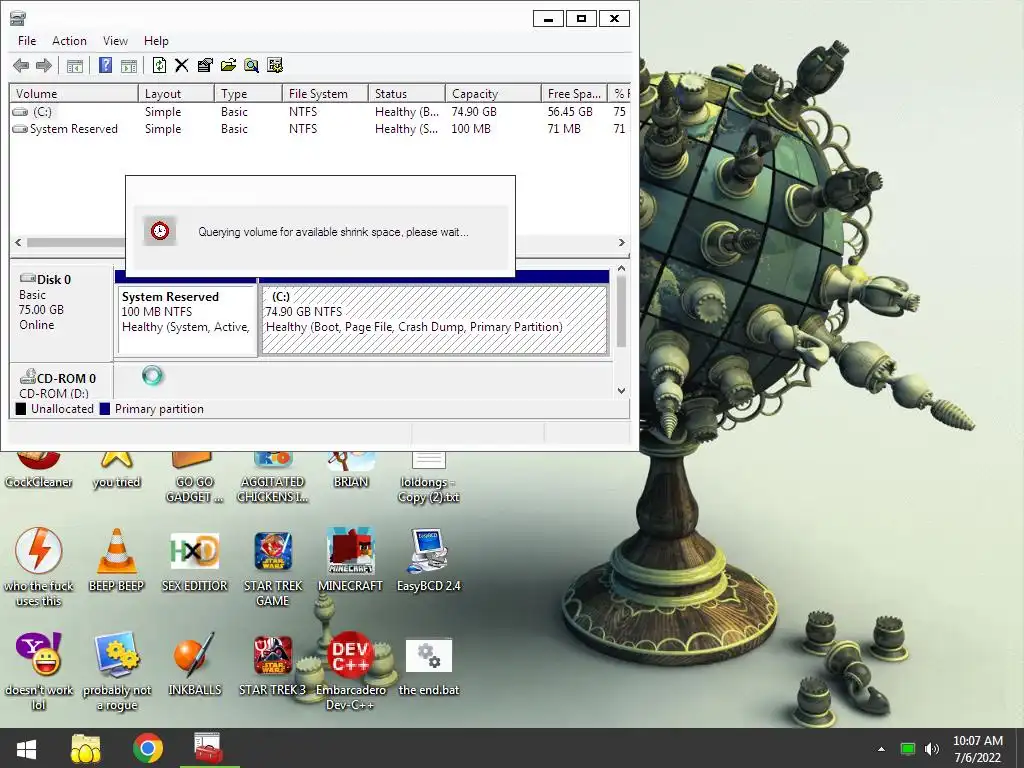
Task: Sort by the Volume column header
Action: 74,93
